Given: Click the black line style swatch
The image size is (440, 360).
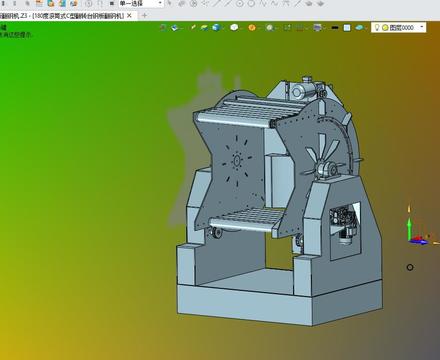Looking at the screenshot, I should click(x=335, y=28).
